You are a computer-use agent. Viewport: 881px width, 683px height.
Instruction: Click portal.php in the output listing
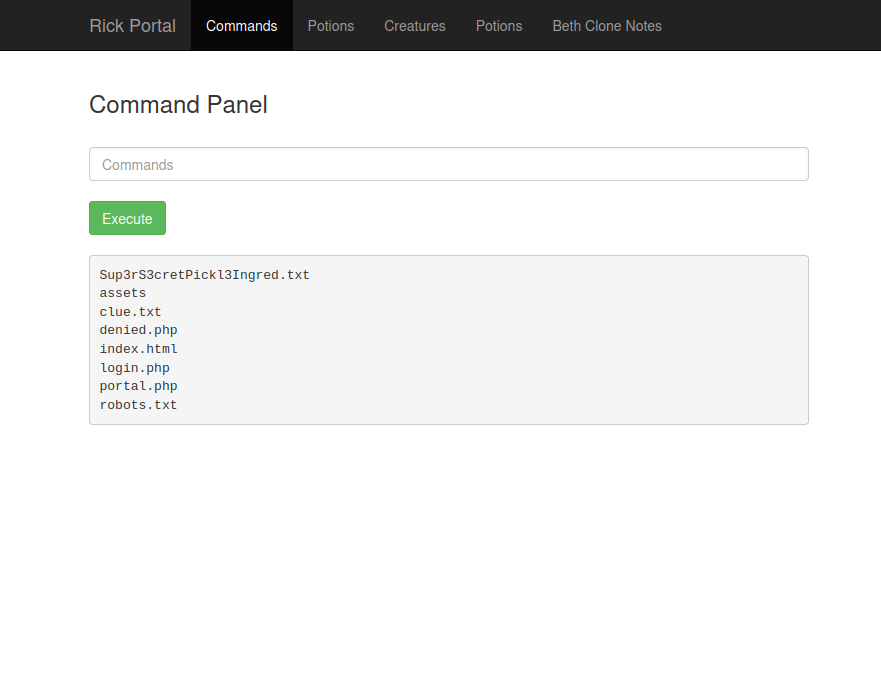coord(138,386)
